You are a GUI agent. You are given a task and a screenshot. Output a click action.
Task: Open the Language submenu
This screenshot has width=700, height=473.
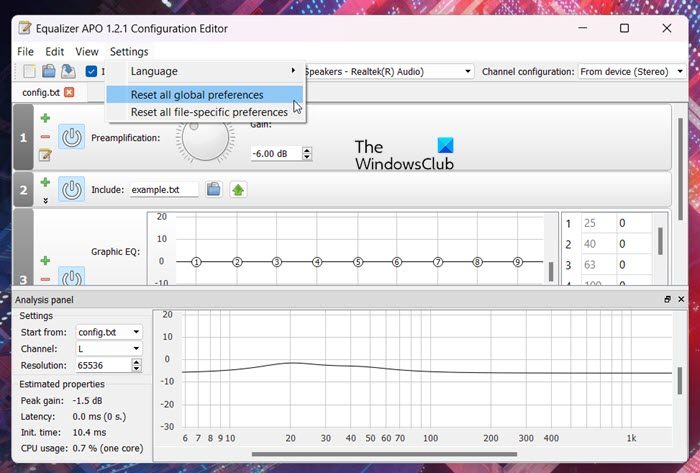point(205,71)
